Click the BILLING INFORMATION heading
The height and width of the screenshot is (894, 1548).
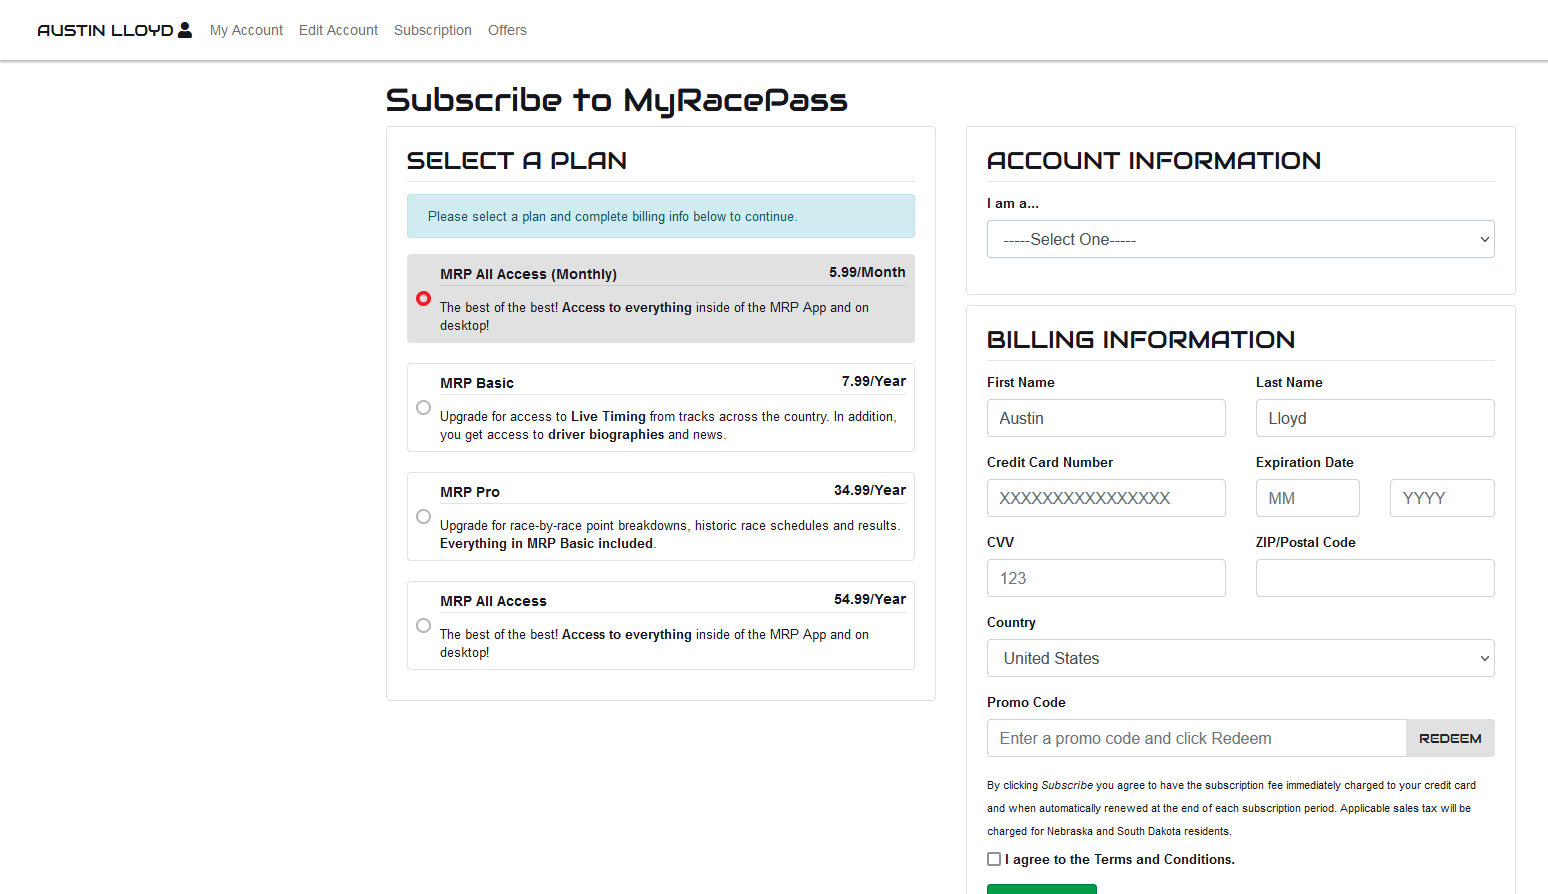[1141, 340]
